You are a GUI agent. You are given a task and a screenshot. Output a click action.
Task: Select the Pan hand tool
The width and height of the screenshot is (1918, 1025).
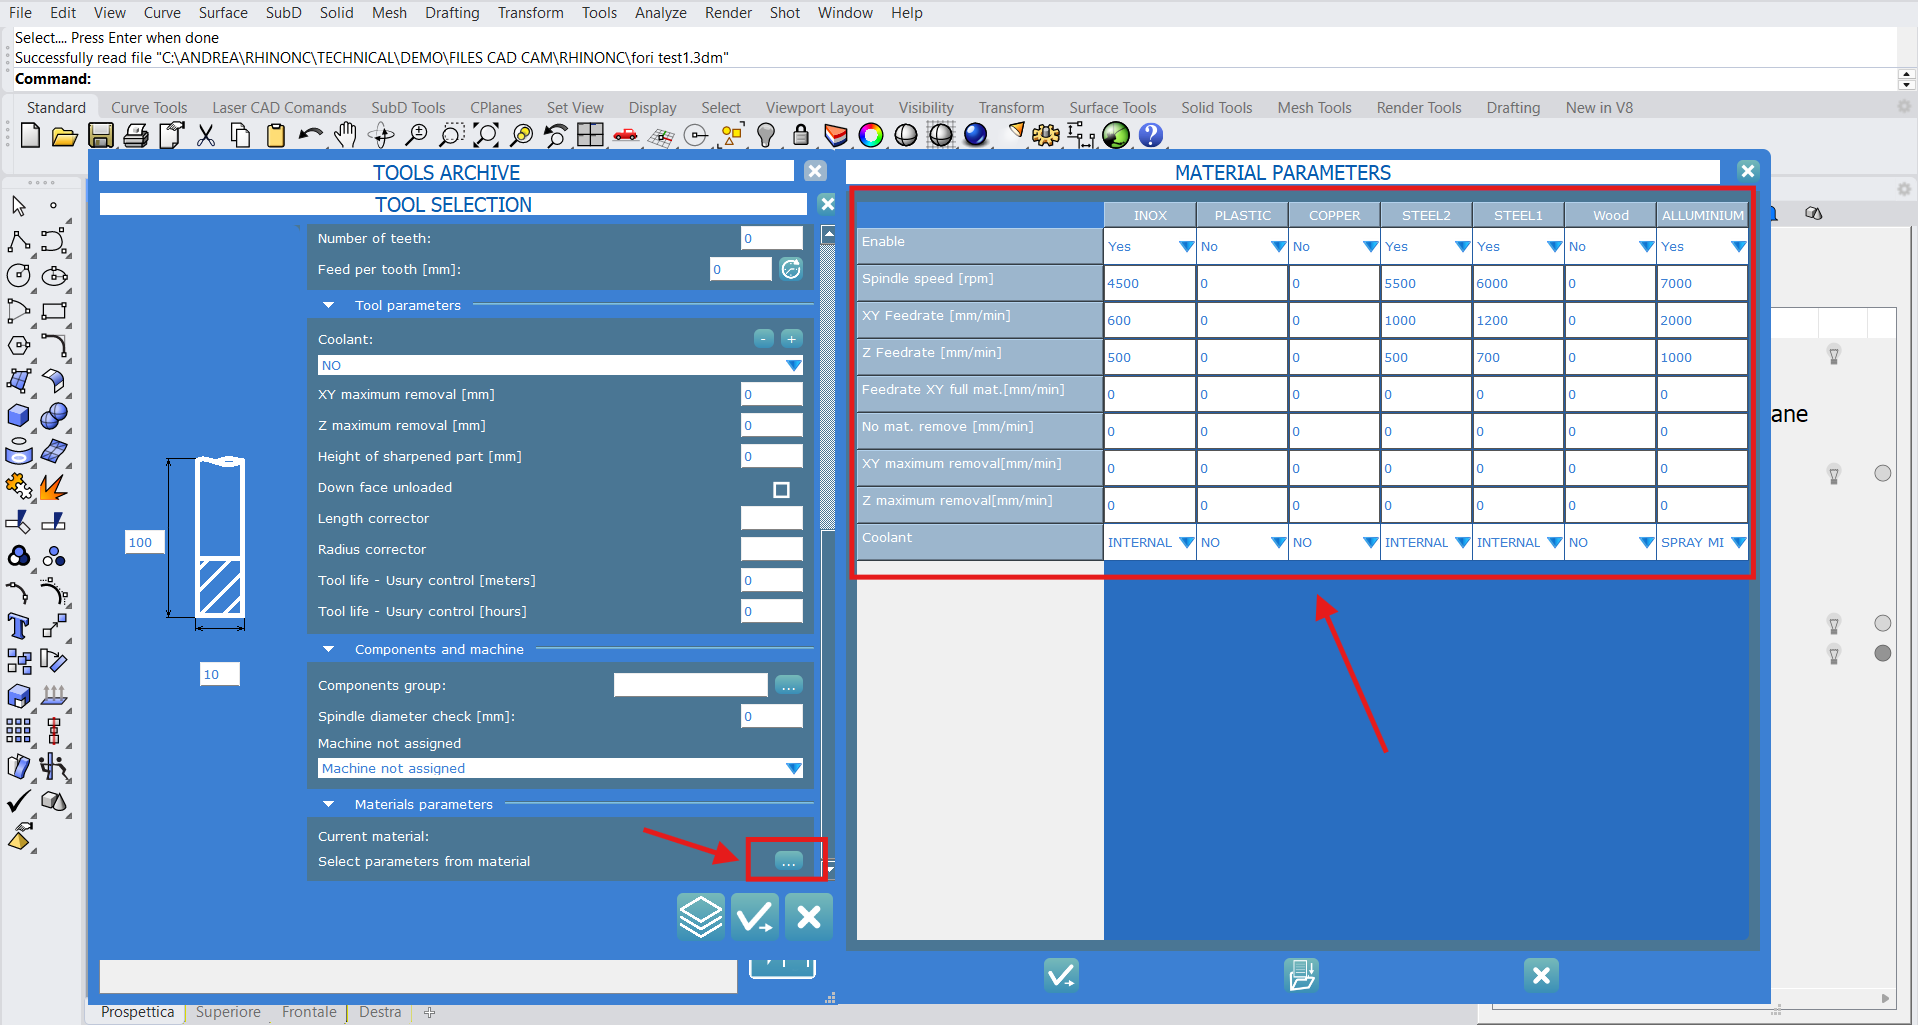pyautogui.click(x=345, y=135)
